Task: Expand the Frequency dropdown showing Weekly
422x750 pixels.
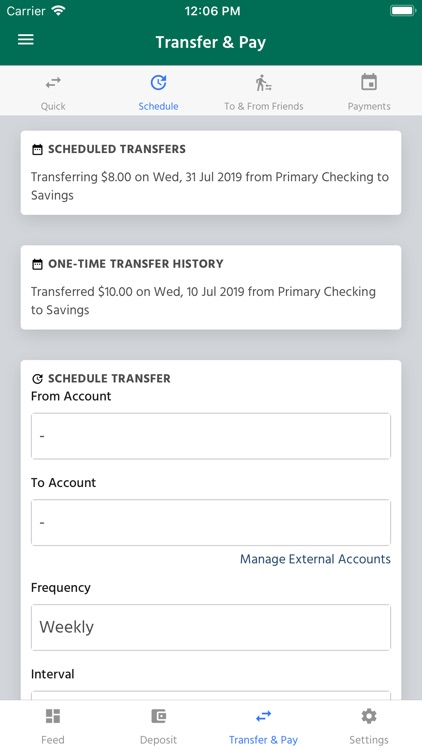Action: pyautogui.click(x=211, y=627)
